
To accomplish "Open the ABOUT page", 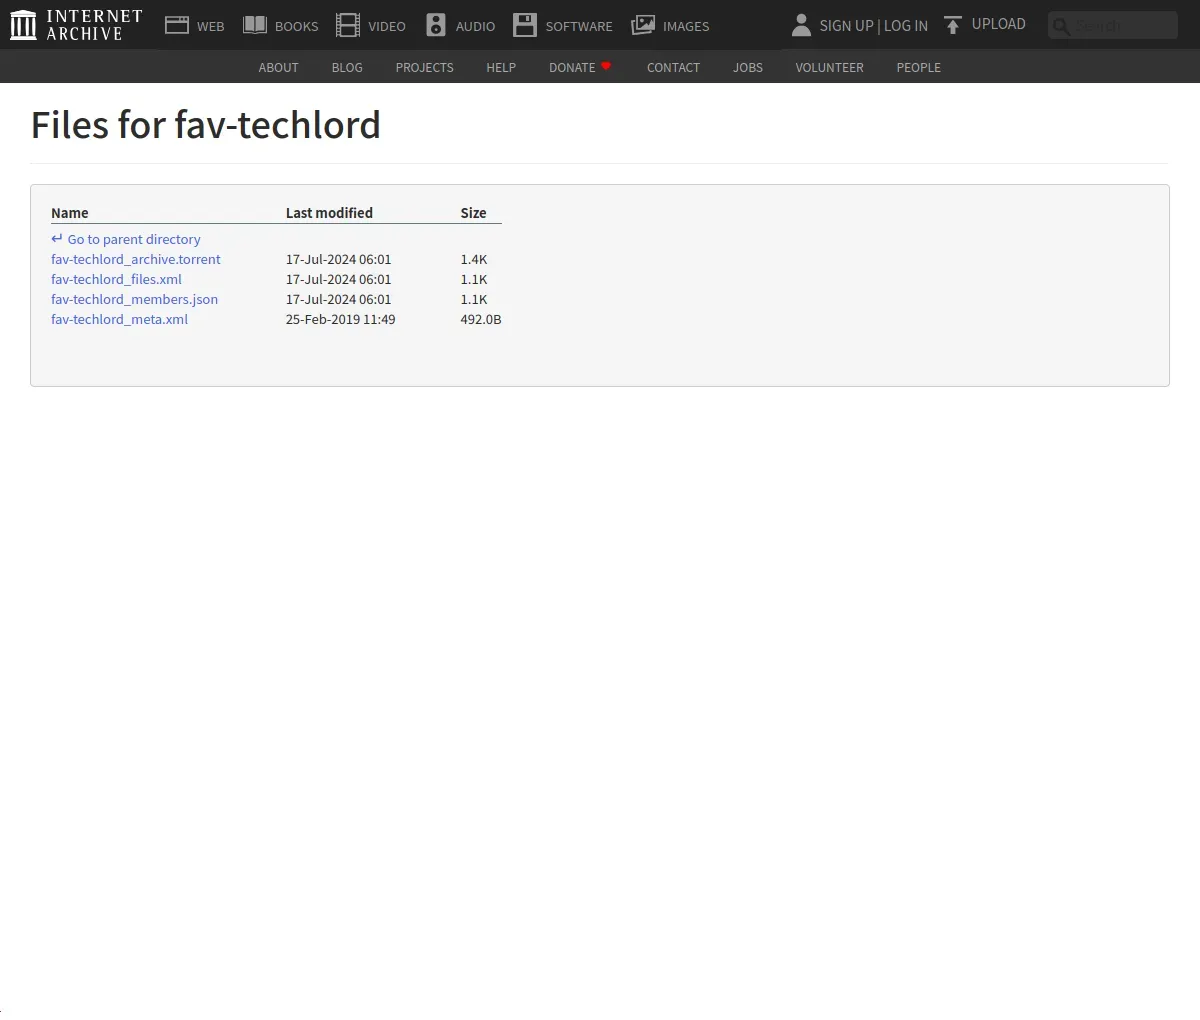I will point(278,68).
